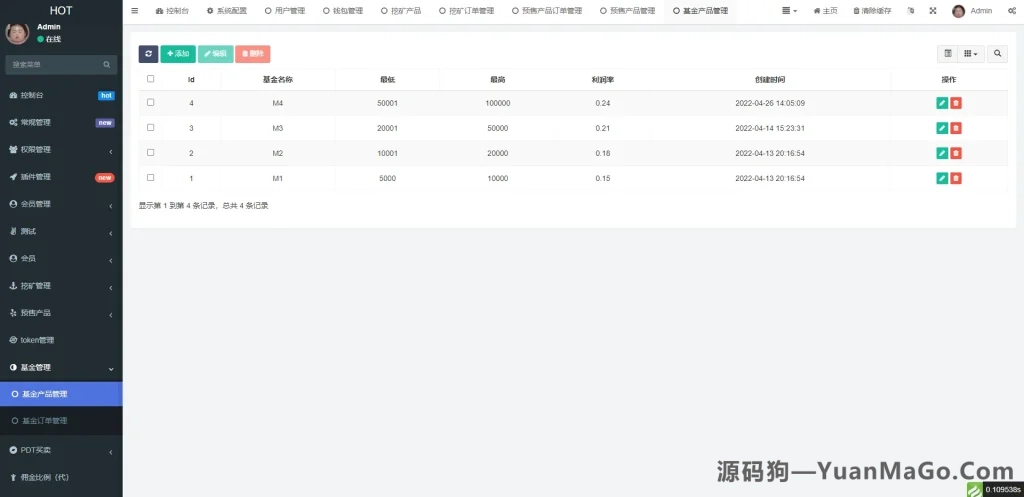The width and height of the screenshot is (1024, 497).
Task: Click the fullscreen icon in the top bar
Action: click(x=933, y=11)
